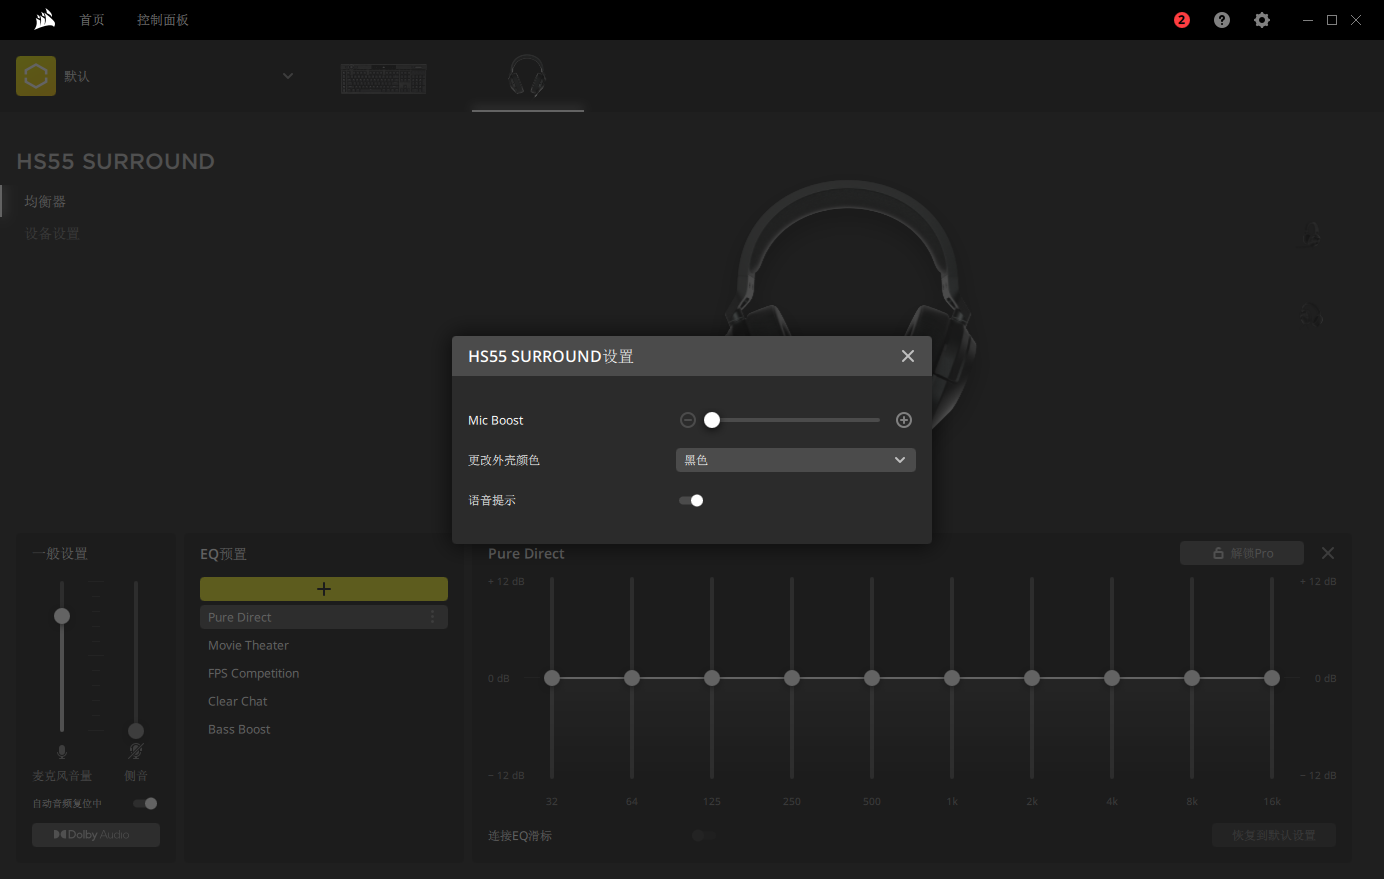Click the 4k EQ band handle
The width and height of the screenshot is (1384, 879).
pos(1112,678)
